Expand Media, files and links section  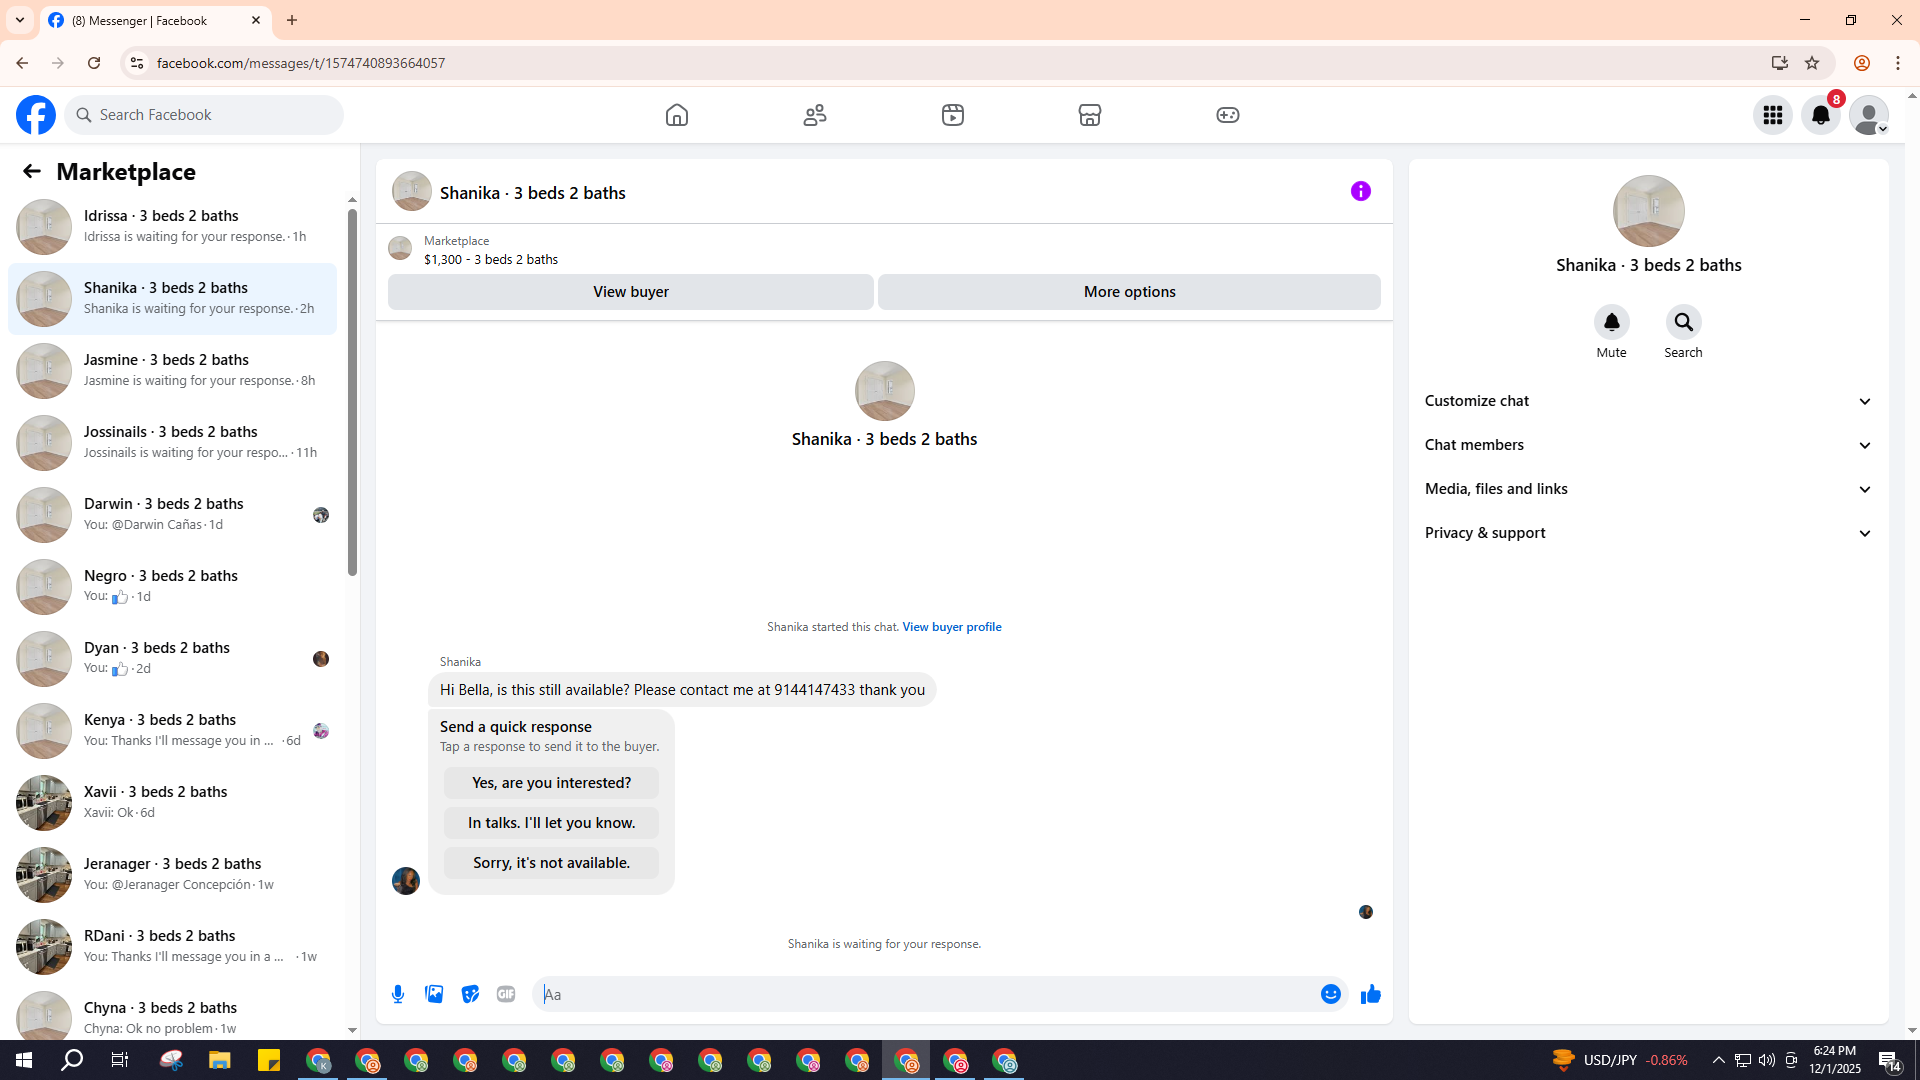(1649, 489)
